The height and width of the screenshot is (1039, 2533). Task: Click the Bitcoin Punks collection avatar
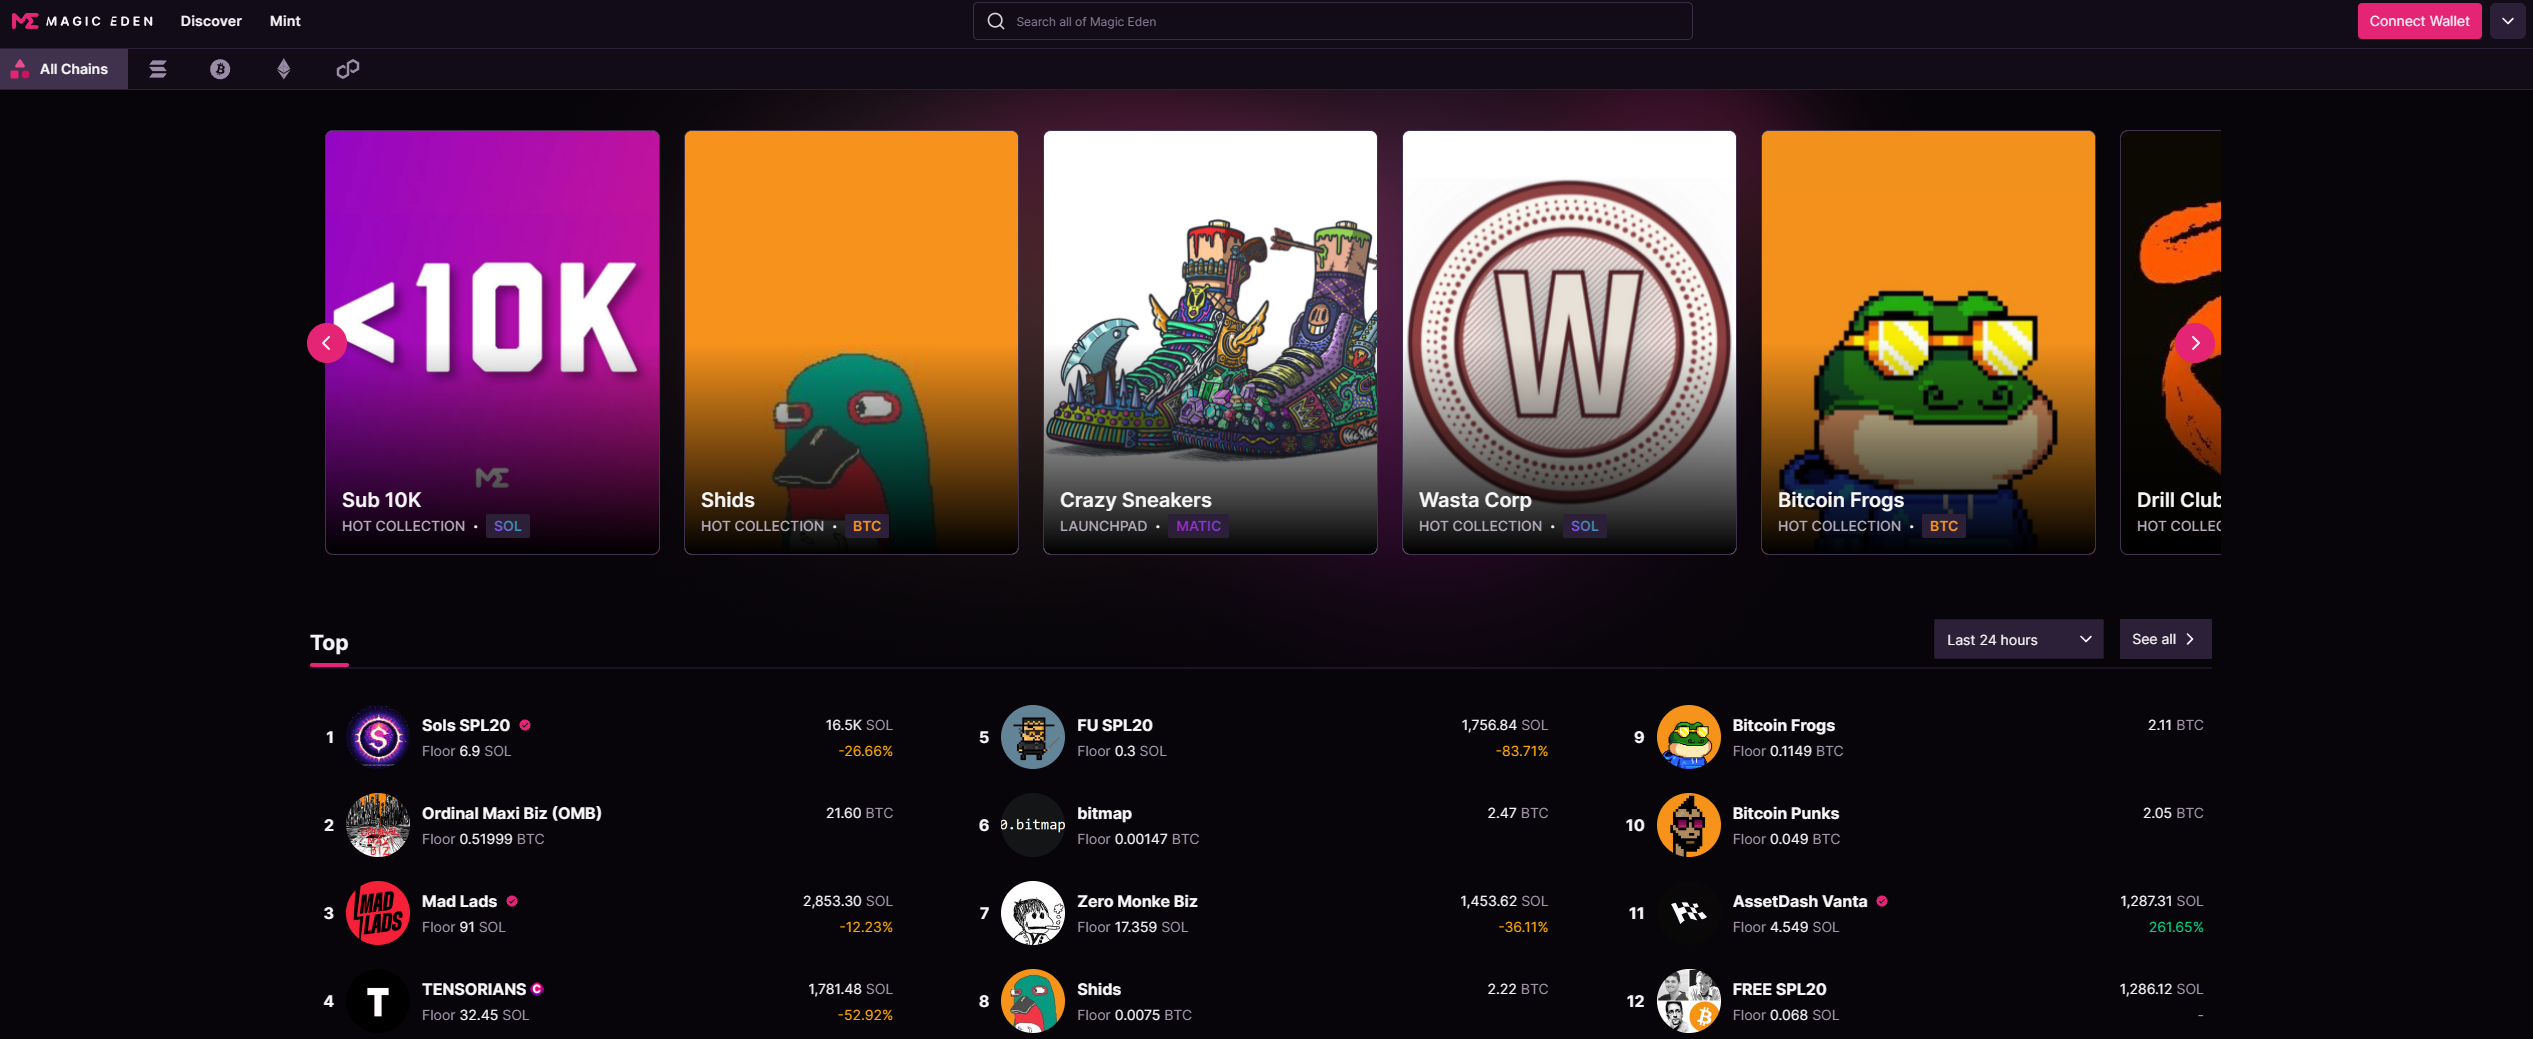point(1688,826)
